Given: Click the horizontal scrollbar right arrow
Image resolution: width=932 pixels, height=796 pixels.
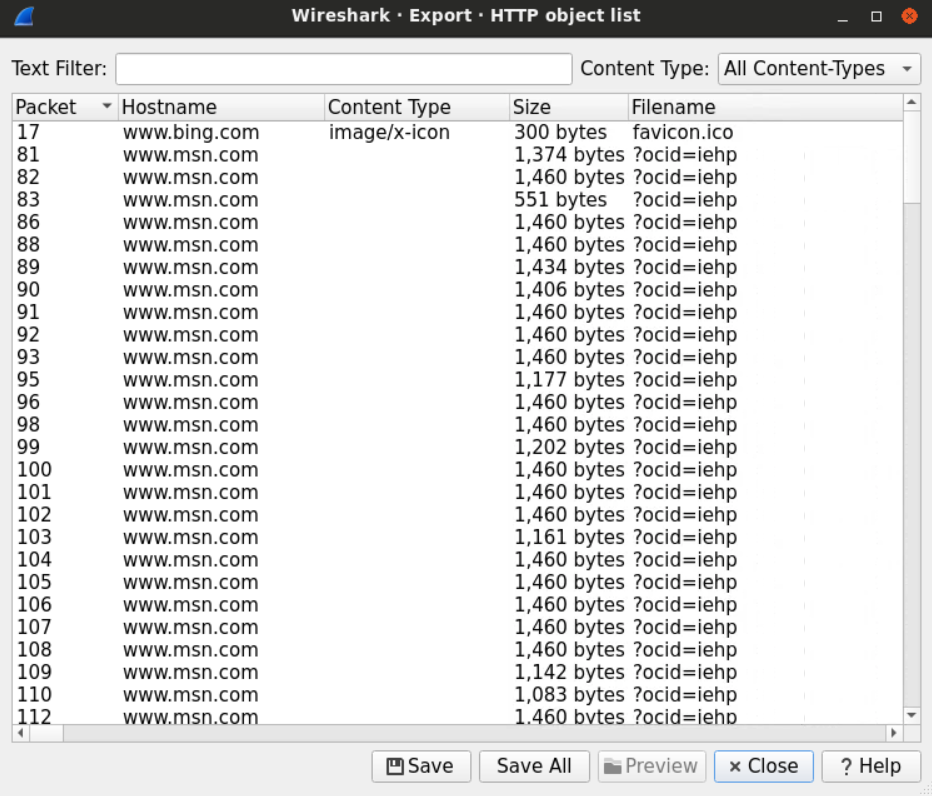Looking at the screenshot, I should [x=894, y=733].
